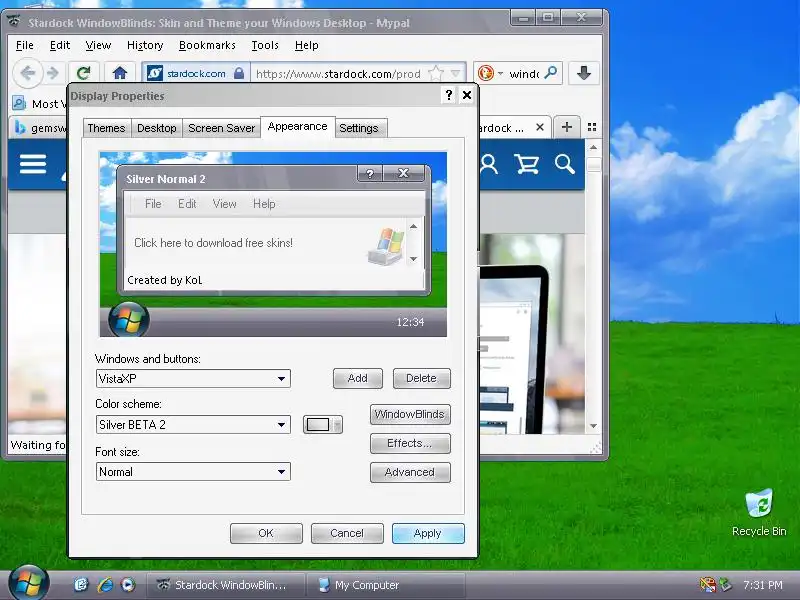Switch to the Themes tab

pos(106,128)
